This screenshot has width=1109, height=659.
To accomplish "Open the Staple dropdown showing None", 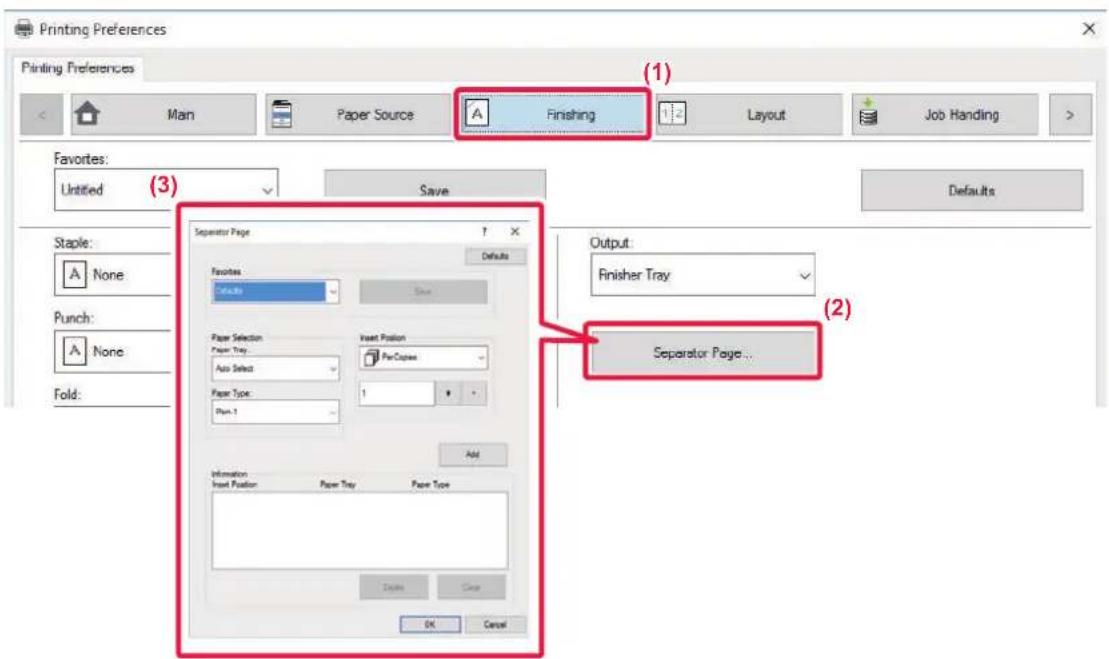I will [113, 274].
